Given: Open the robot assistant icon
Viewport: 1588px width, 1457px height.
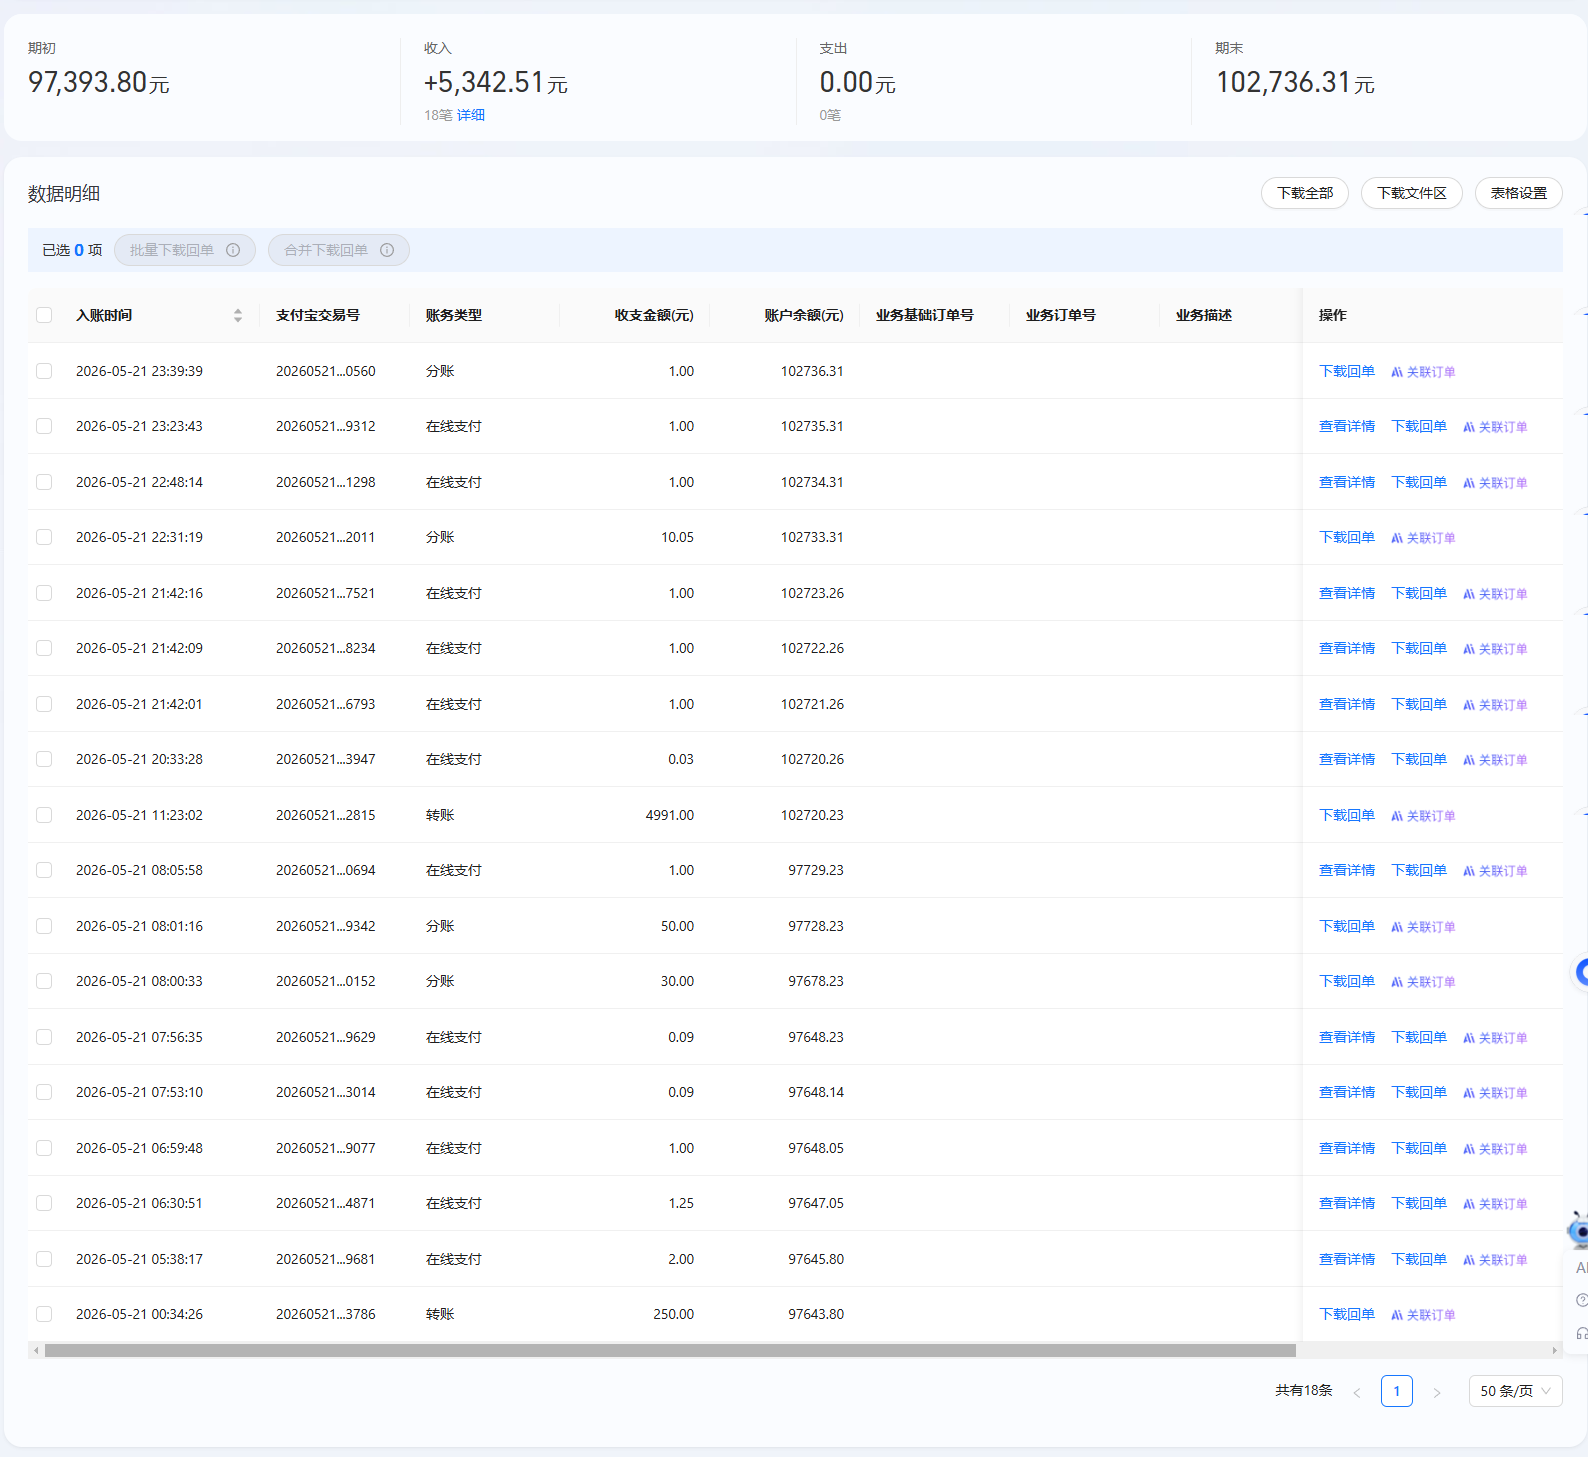Looking at the screenshot, I should click(1578, 1229).
